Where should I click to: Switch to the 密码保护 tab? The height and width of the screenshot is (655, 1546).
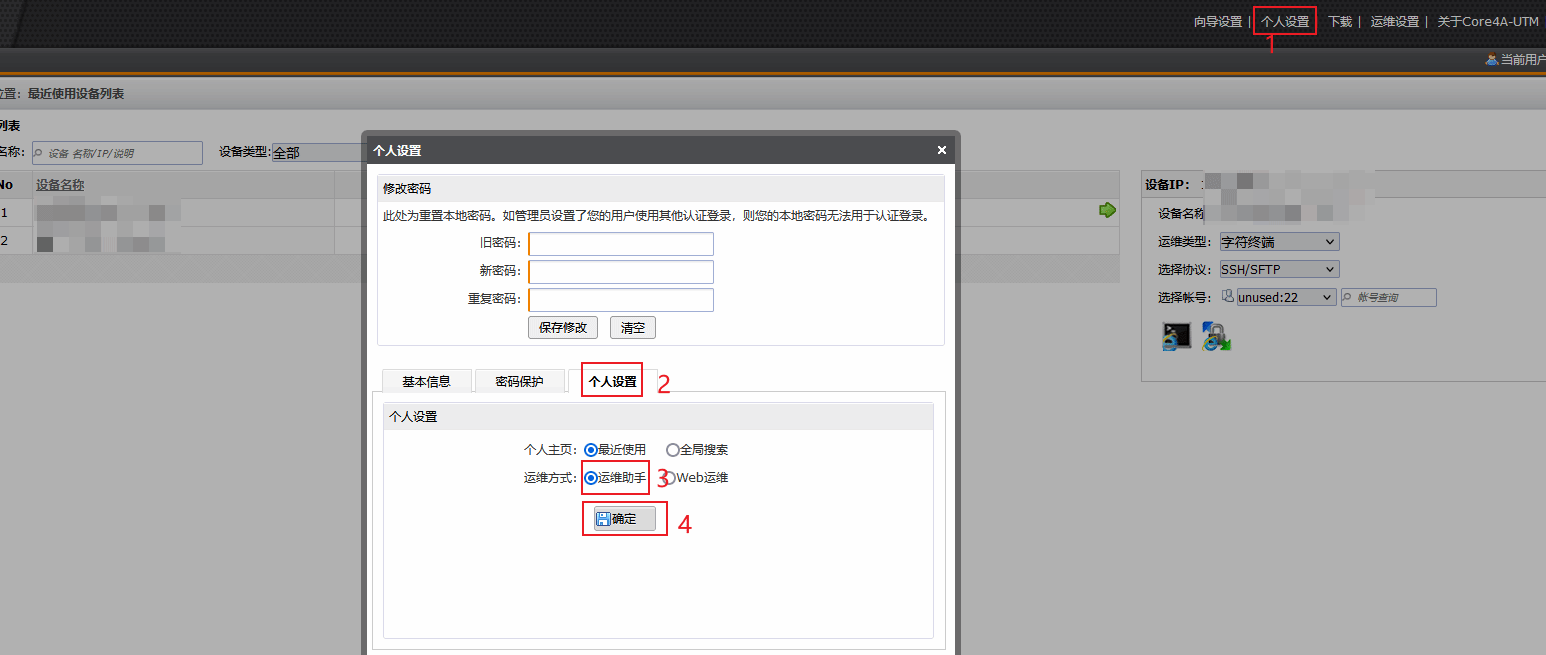(x=519, y=382)
